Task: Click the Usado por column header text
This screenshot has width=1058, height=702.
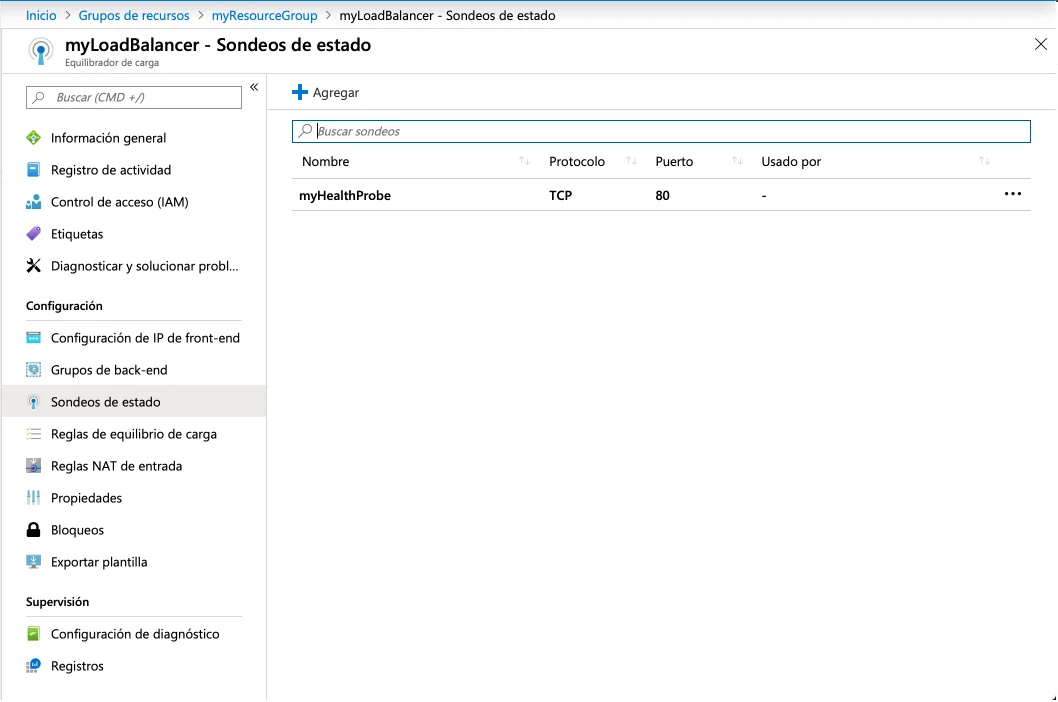Action: [x=791, y=161]
